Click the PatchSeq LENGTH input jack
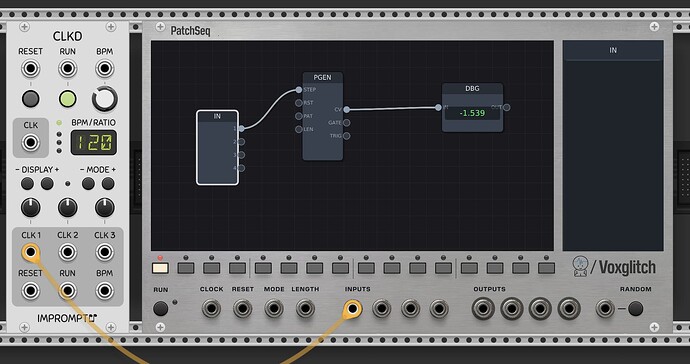 click(x=305, y=309)
